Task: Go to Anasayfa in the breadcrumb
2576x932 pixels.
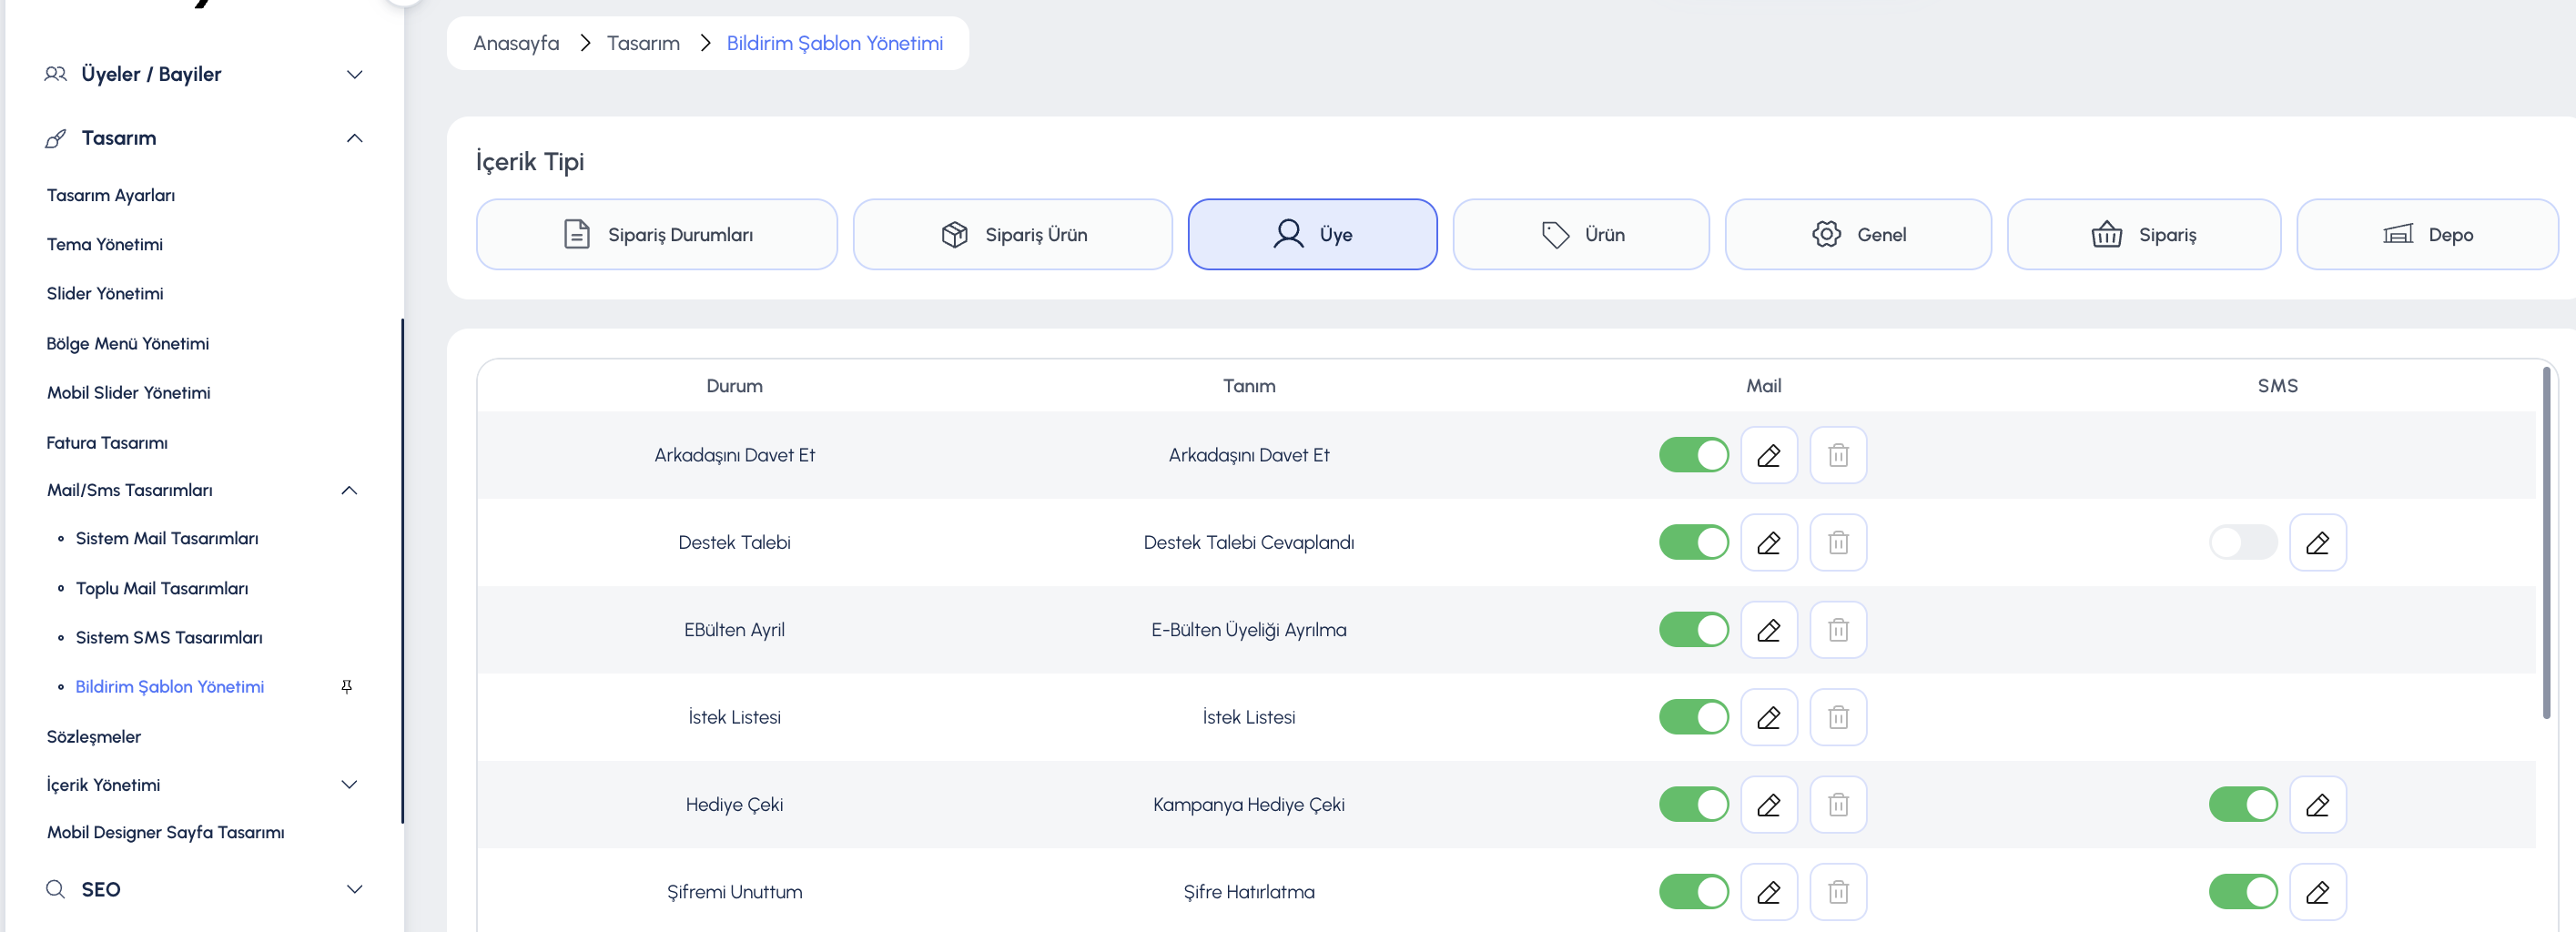Action: coord(516,43)
